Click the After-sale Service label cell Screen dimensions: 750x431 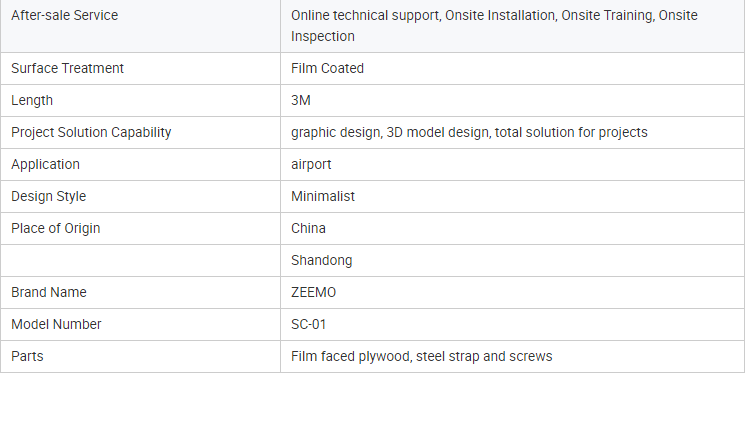point(64,16)
